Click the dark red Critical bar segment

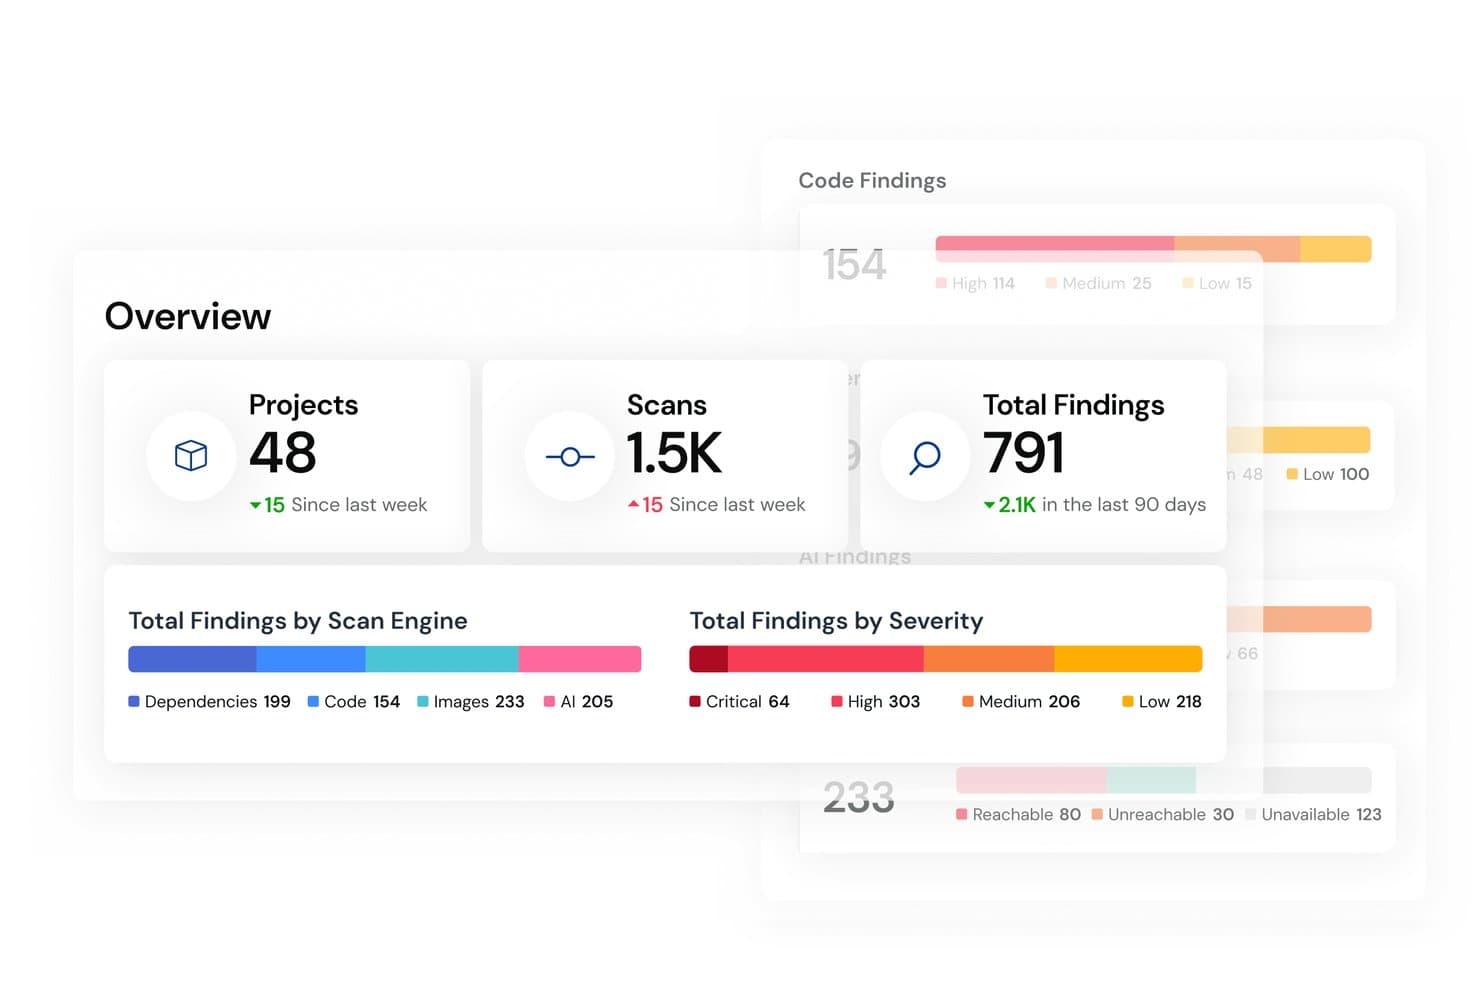point(708,659)
